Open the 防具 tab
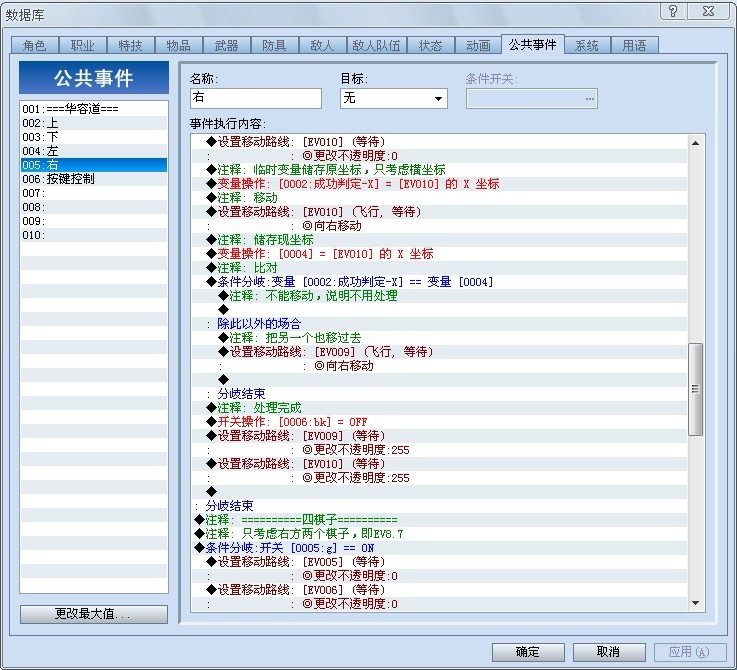 coord(274,46)
